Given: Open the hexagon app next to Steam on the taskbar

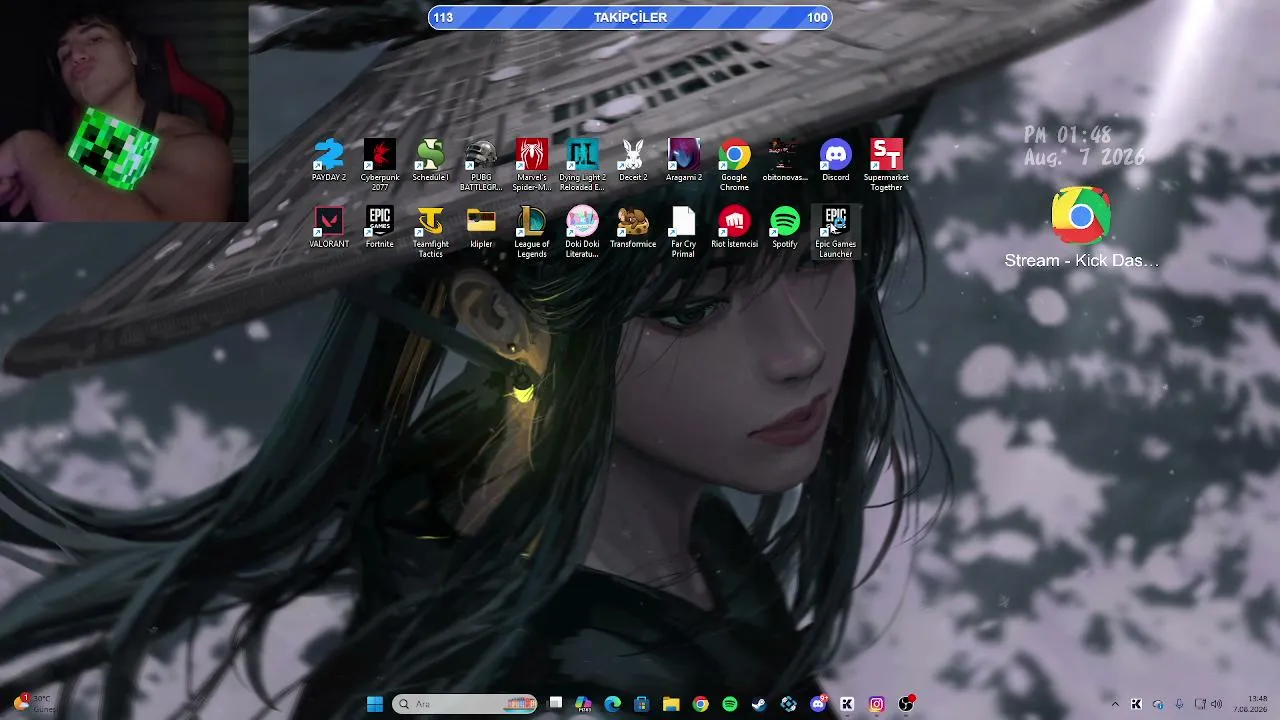Looking at the screenshot, I should click(x=789, y=704).
